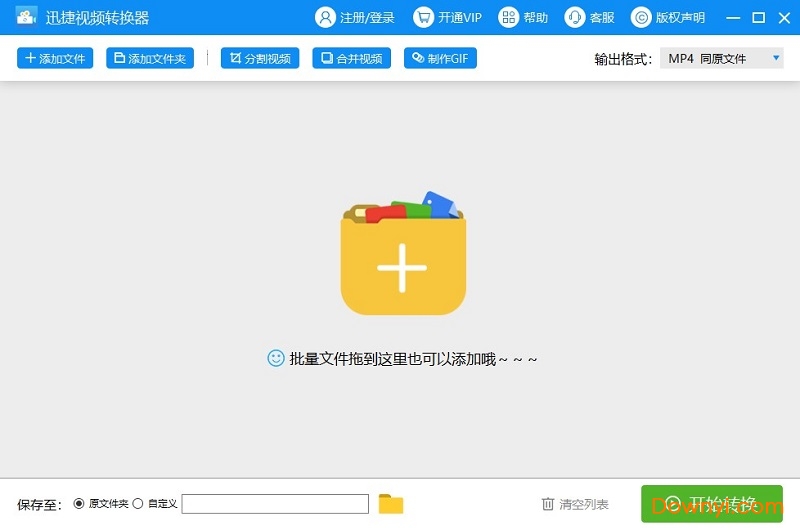
Task: Open the 开通VIP shopping cart option
Action: pos(447,17)
